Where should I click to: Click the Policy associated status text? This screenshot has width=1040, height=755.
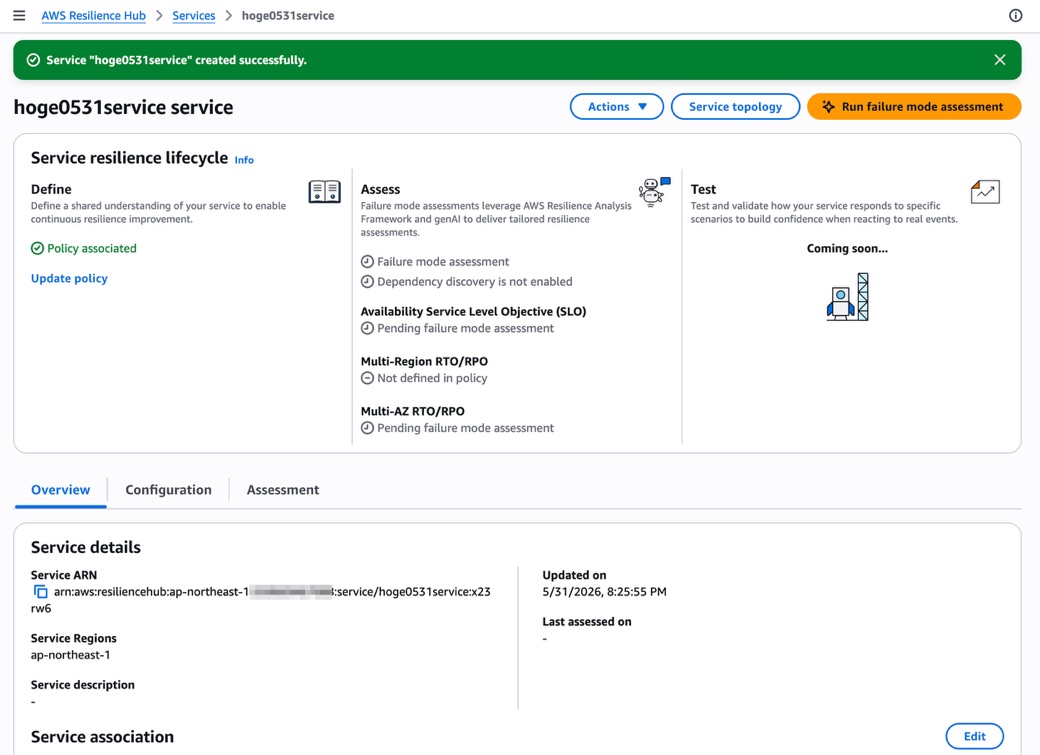coord(92,248)
